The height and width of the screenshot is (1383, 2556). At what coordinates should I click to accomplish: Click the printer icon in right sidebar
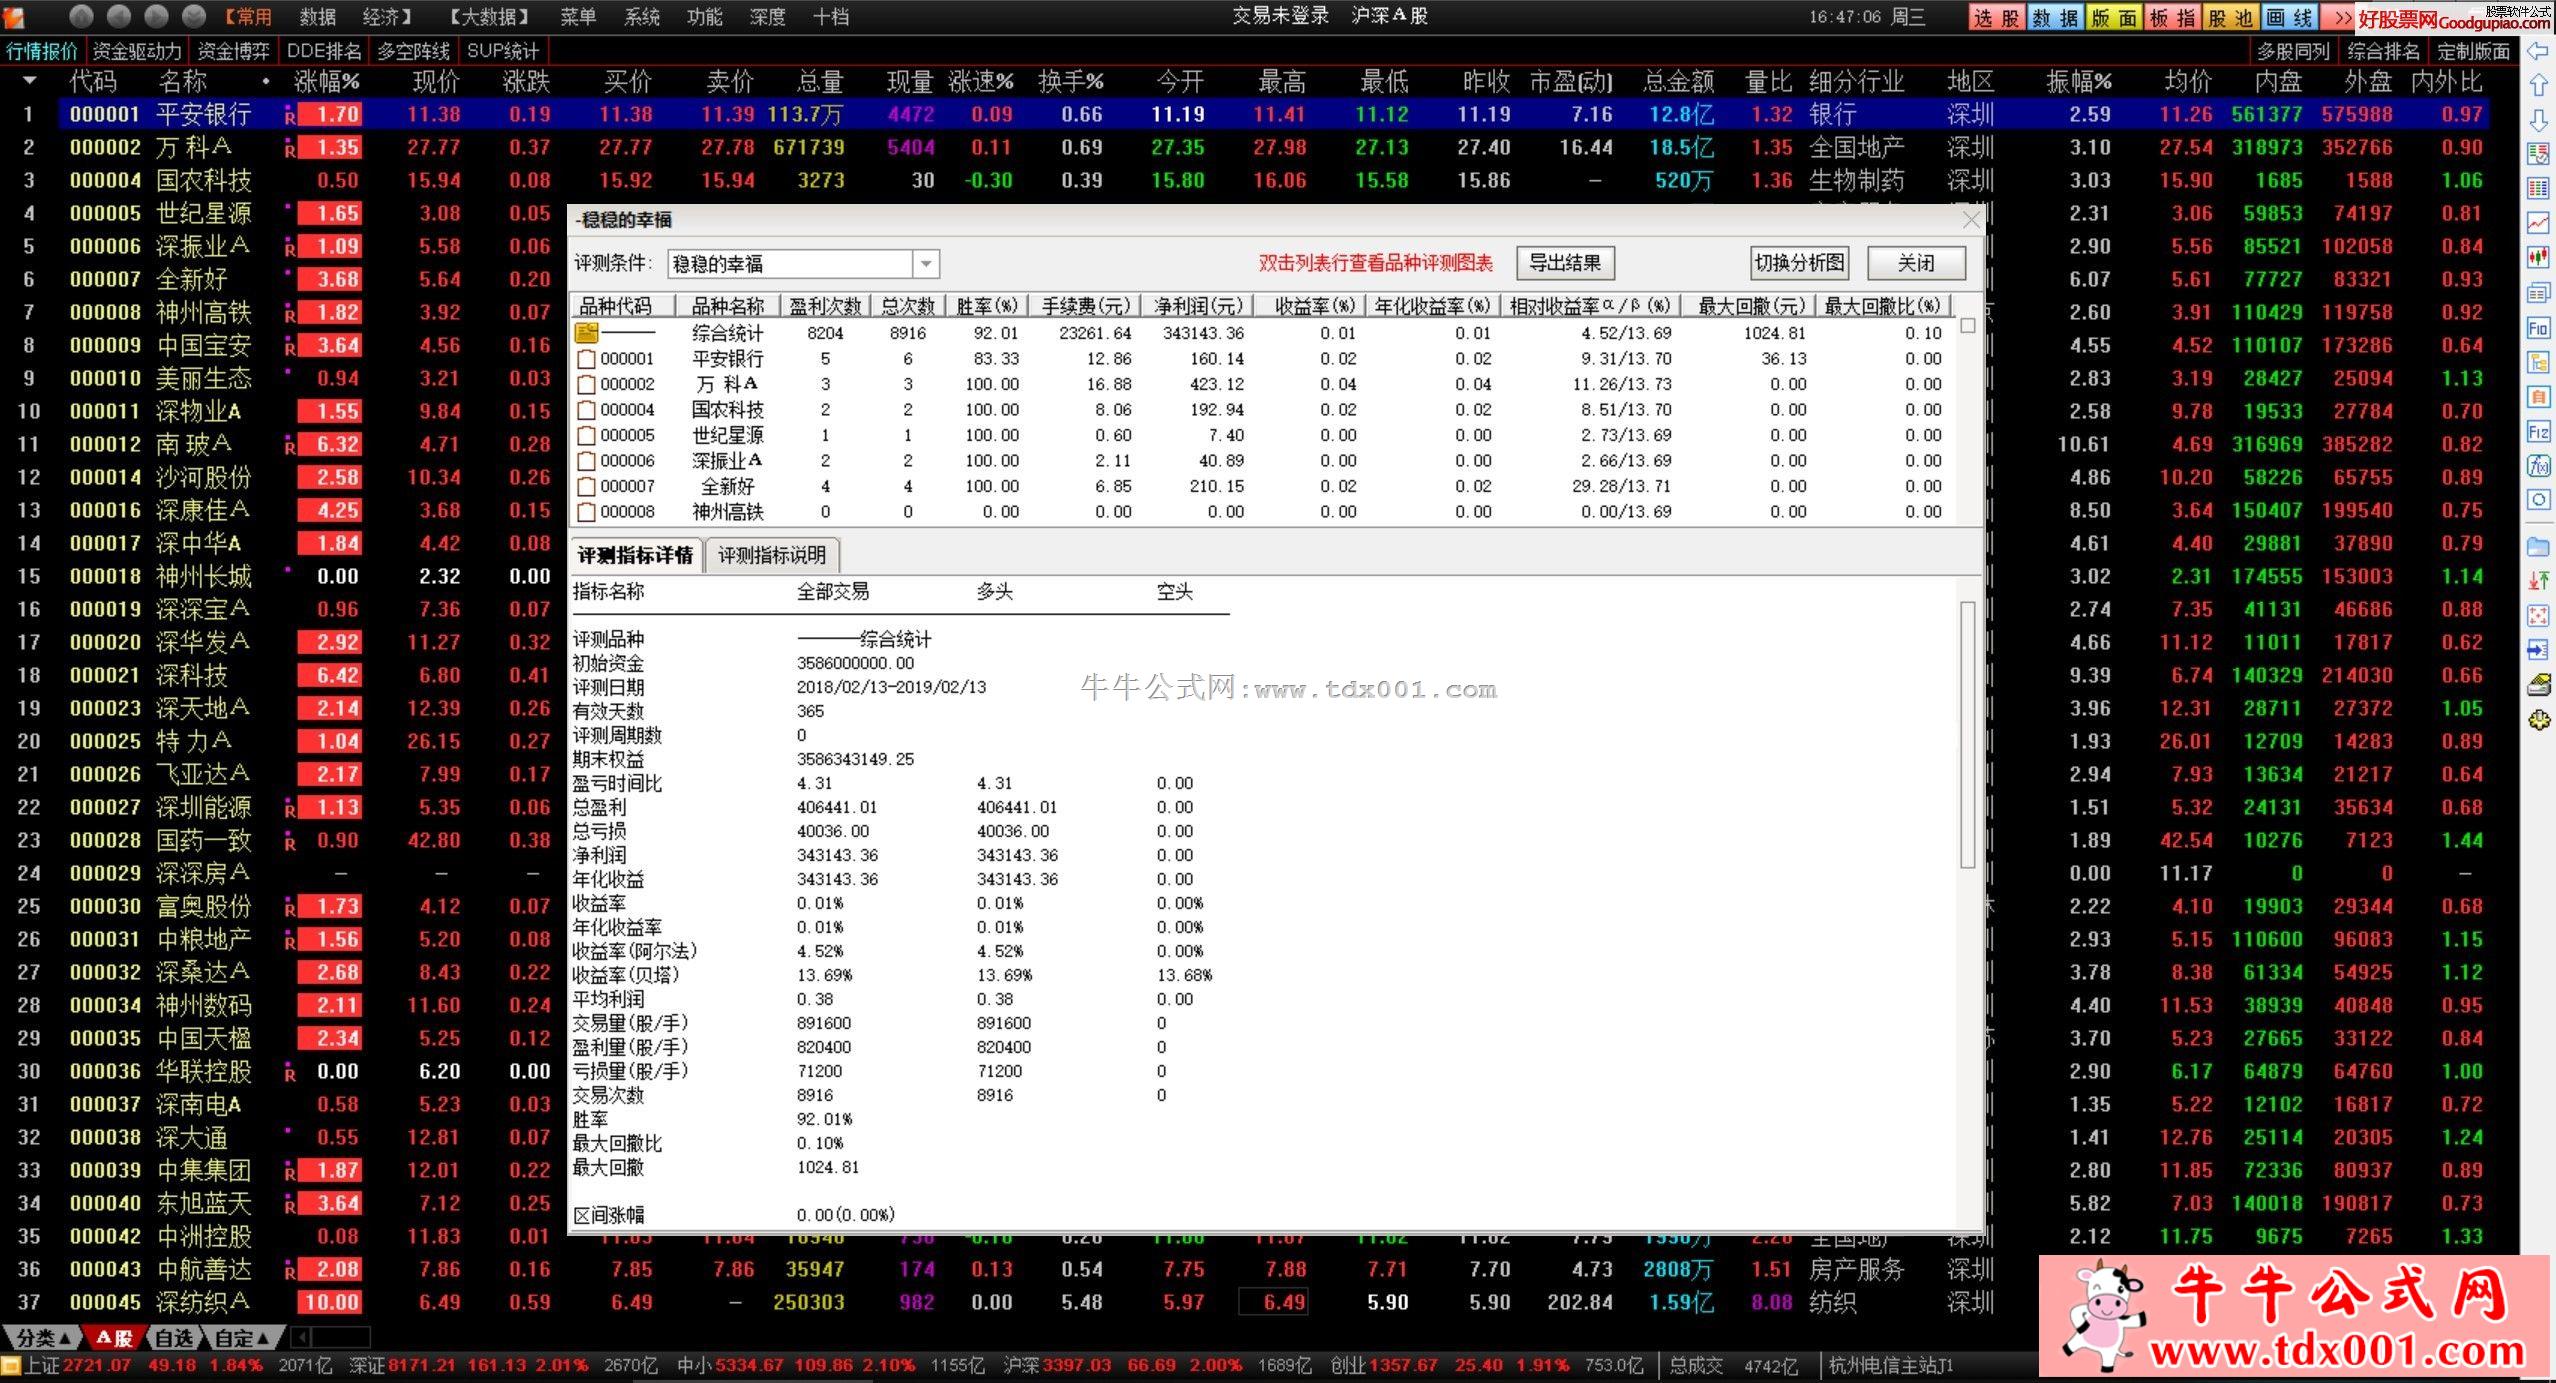[2538, 685]
